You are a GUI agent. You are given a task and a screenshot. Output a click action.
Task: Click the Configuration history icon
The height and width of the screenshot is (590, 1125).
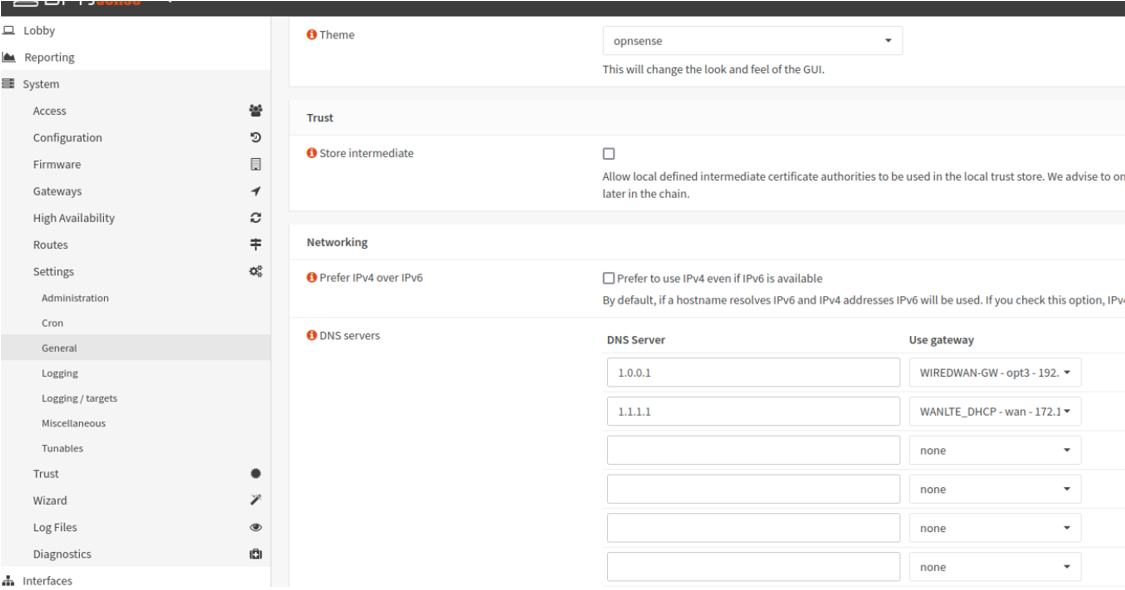pyautogui.click(x=255, y=137)
